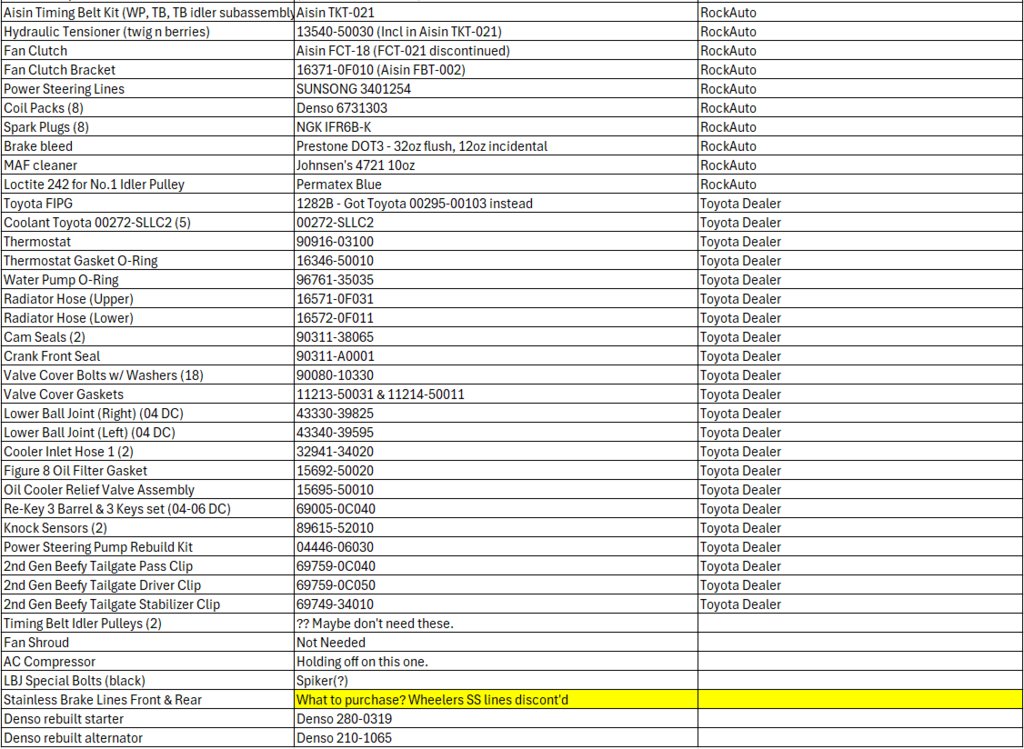Click the 'Loctite 242 for No.1 Idler Pulley' cell

pos(148,183)
